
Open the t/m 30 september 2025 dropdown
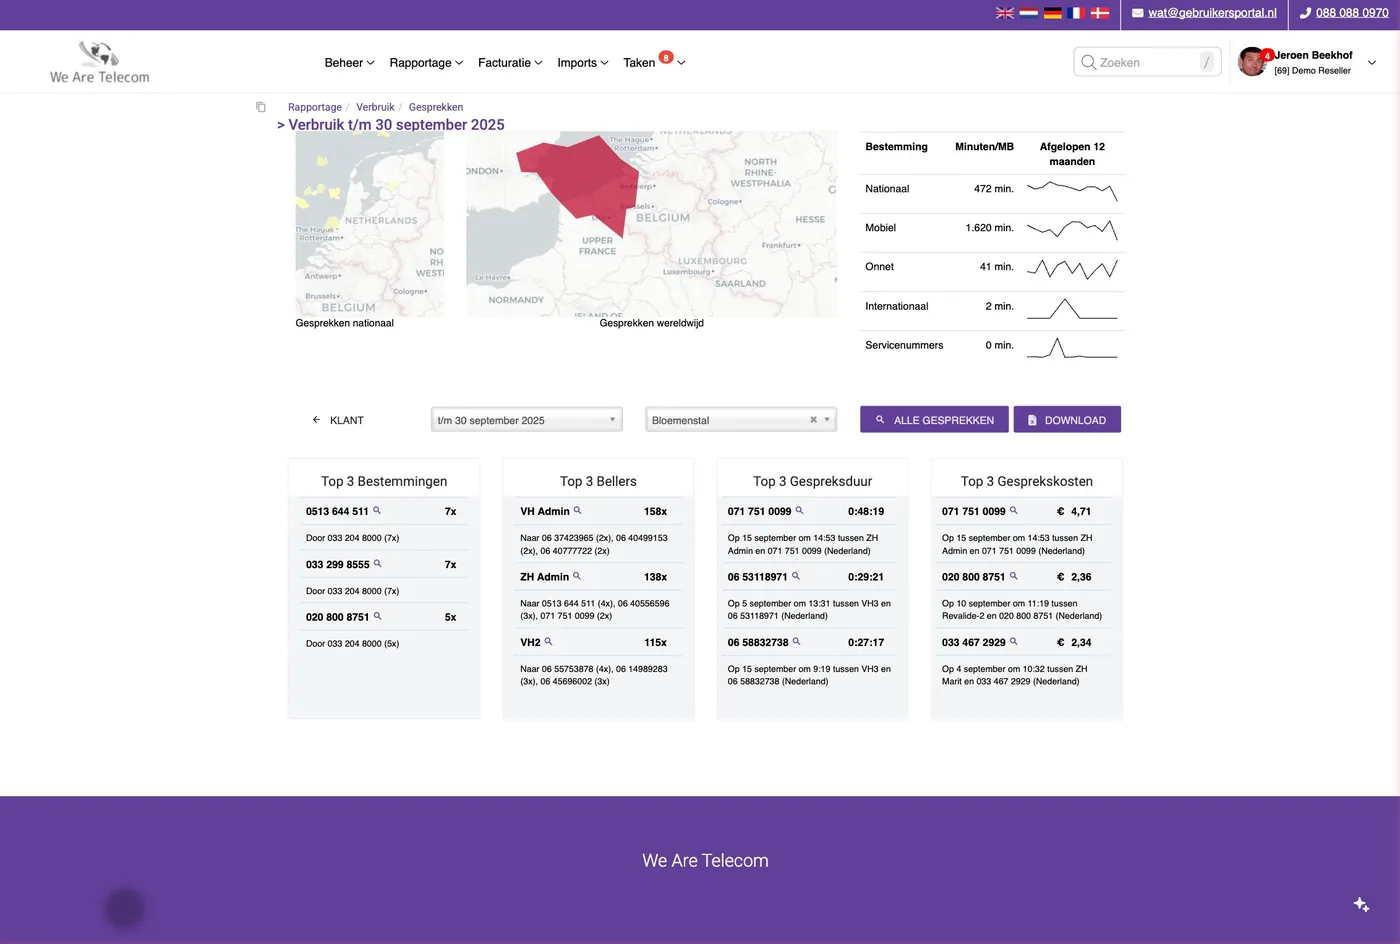[527, 420]
